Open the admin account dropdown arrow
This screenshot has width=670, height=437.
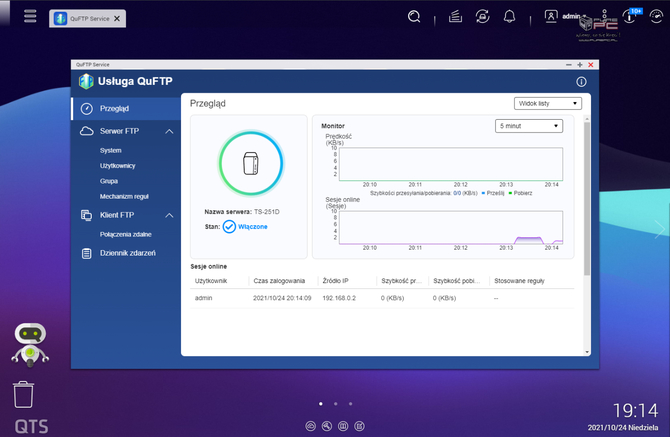(x=584, y=17)
